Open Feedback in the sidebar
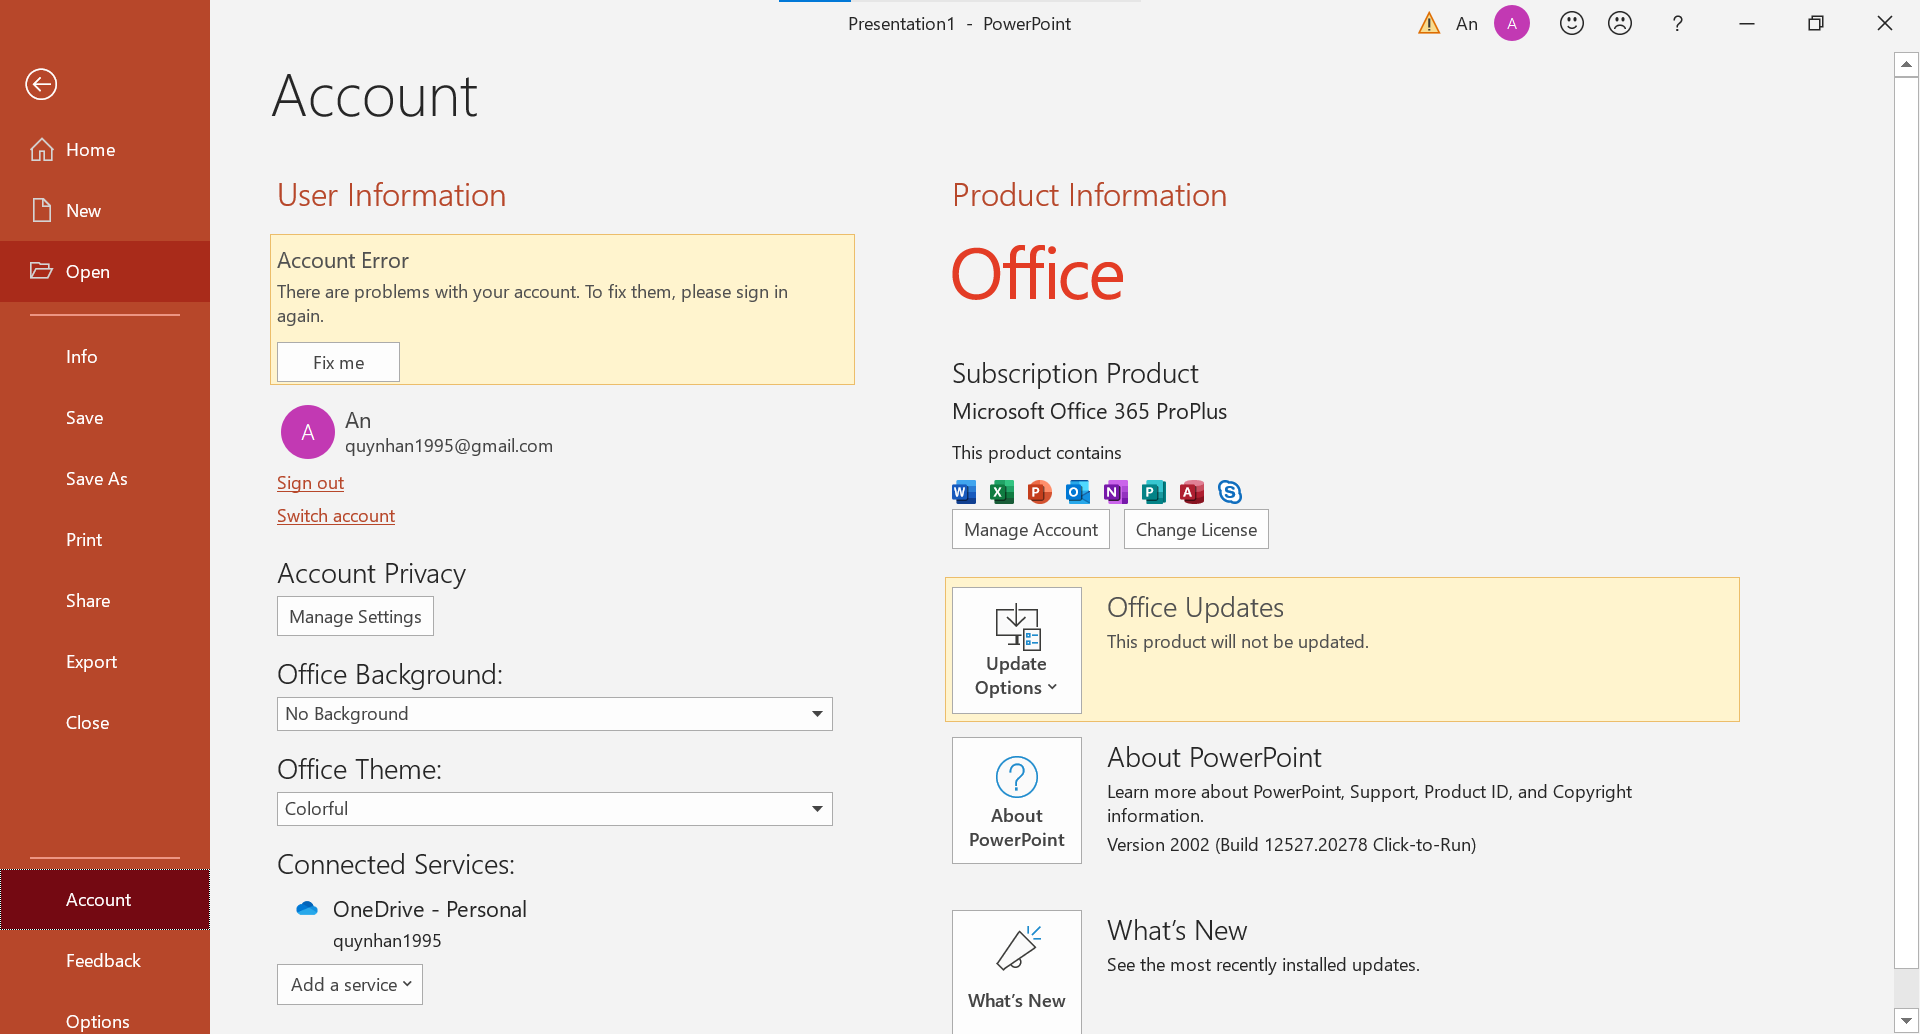1920x1034 pixels. click(105, 961)
